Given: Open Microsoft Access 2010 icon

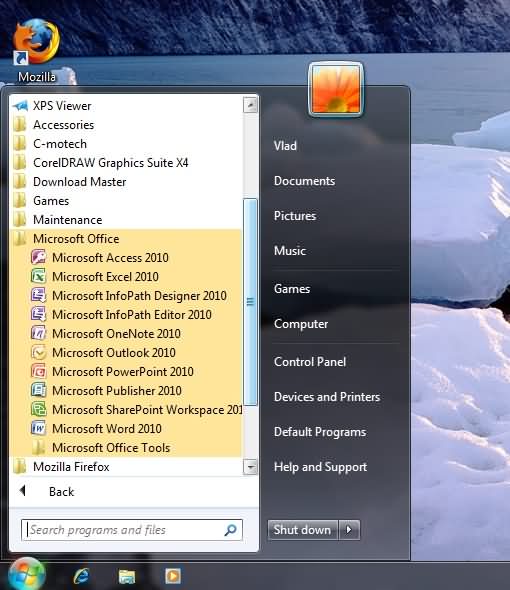Looking at the screenshot, I should [x=38, y=257].
